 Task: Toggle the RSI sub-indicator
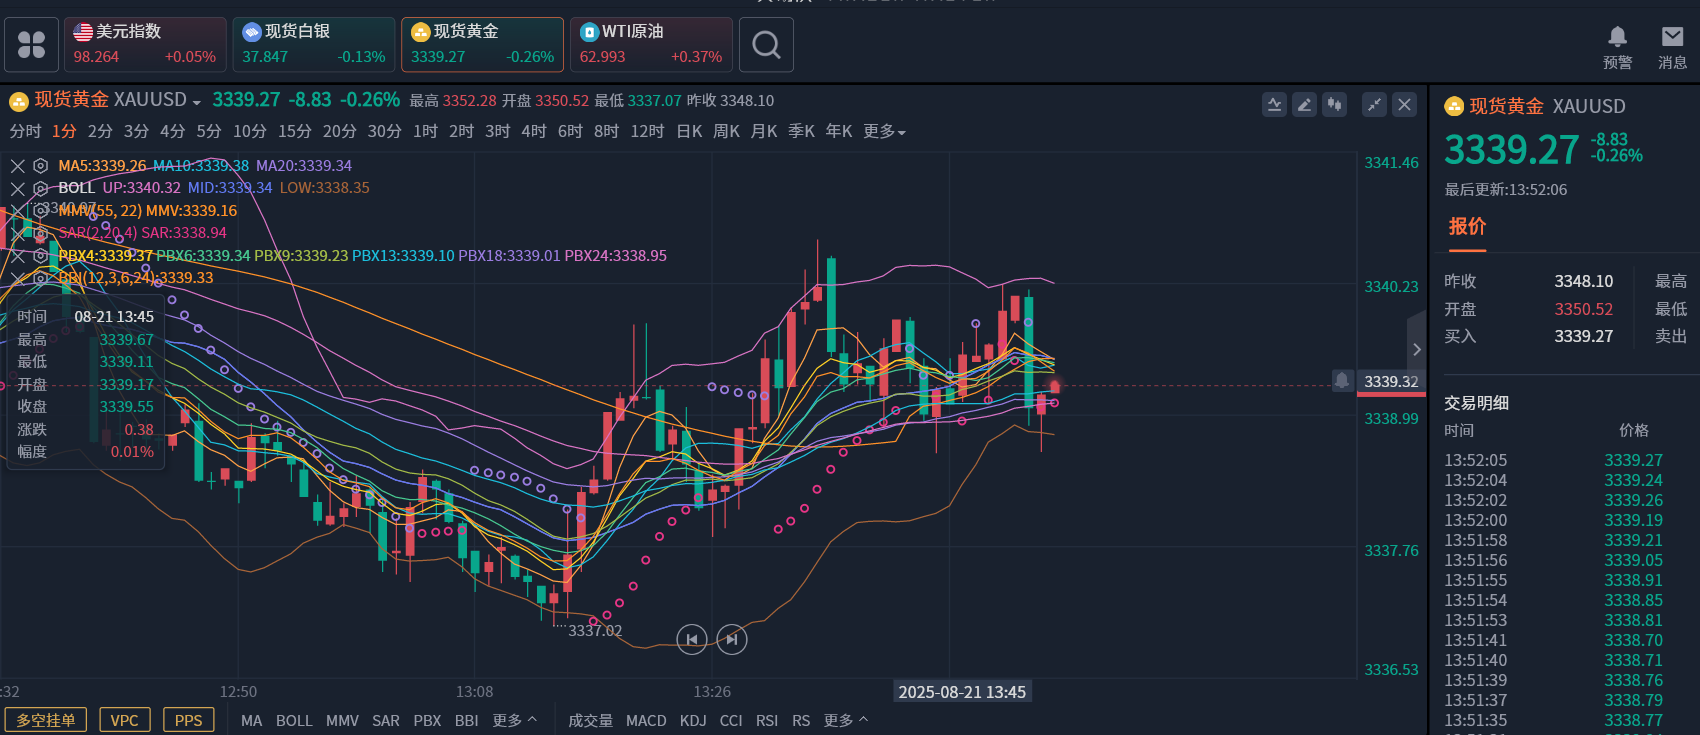767,720
